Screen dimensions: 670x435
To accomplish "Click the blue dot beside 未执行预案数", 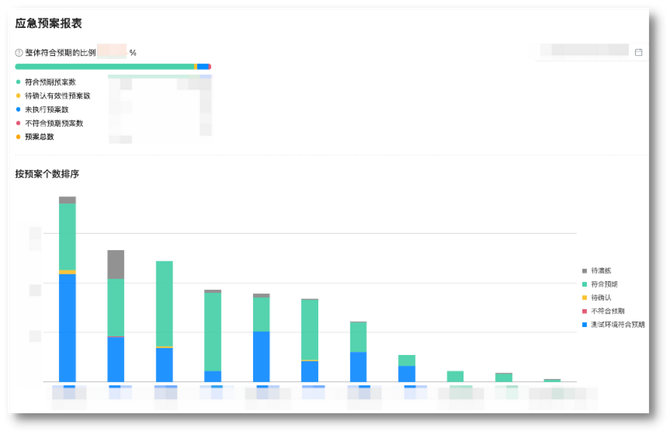I will 18,109.
